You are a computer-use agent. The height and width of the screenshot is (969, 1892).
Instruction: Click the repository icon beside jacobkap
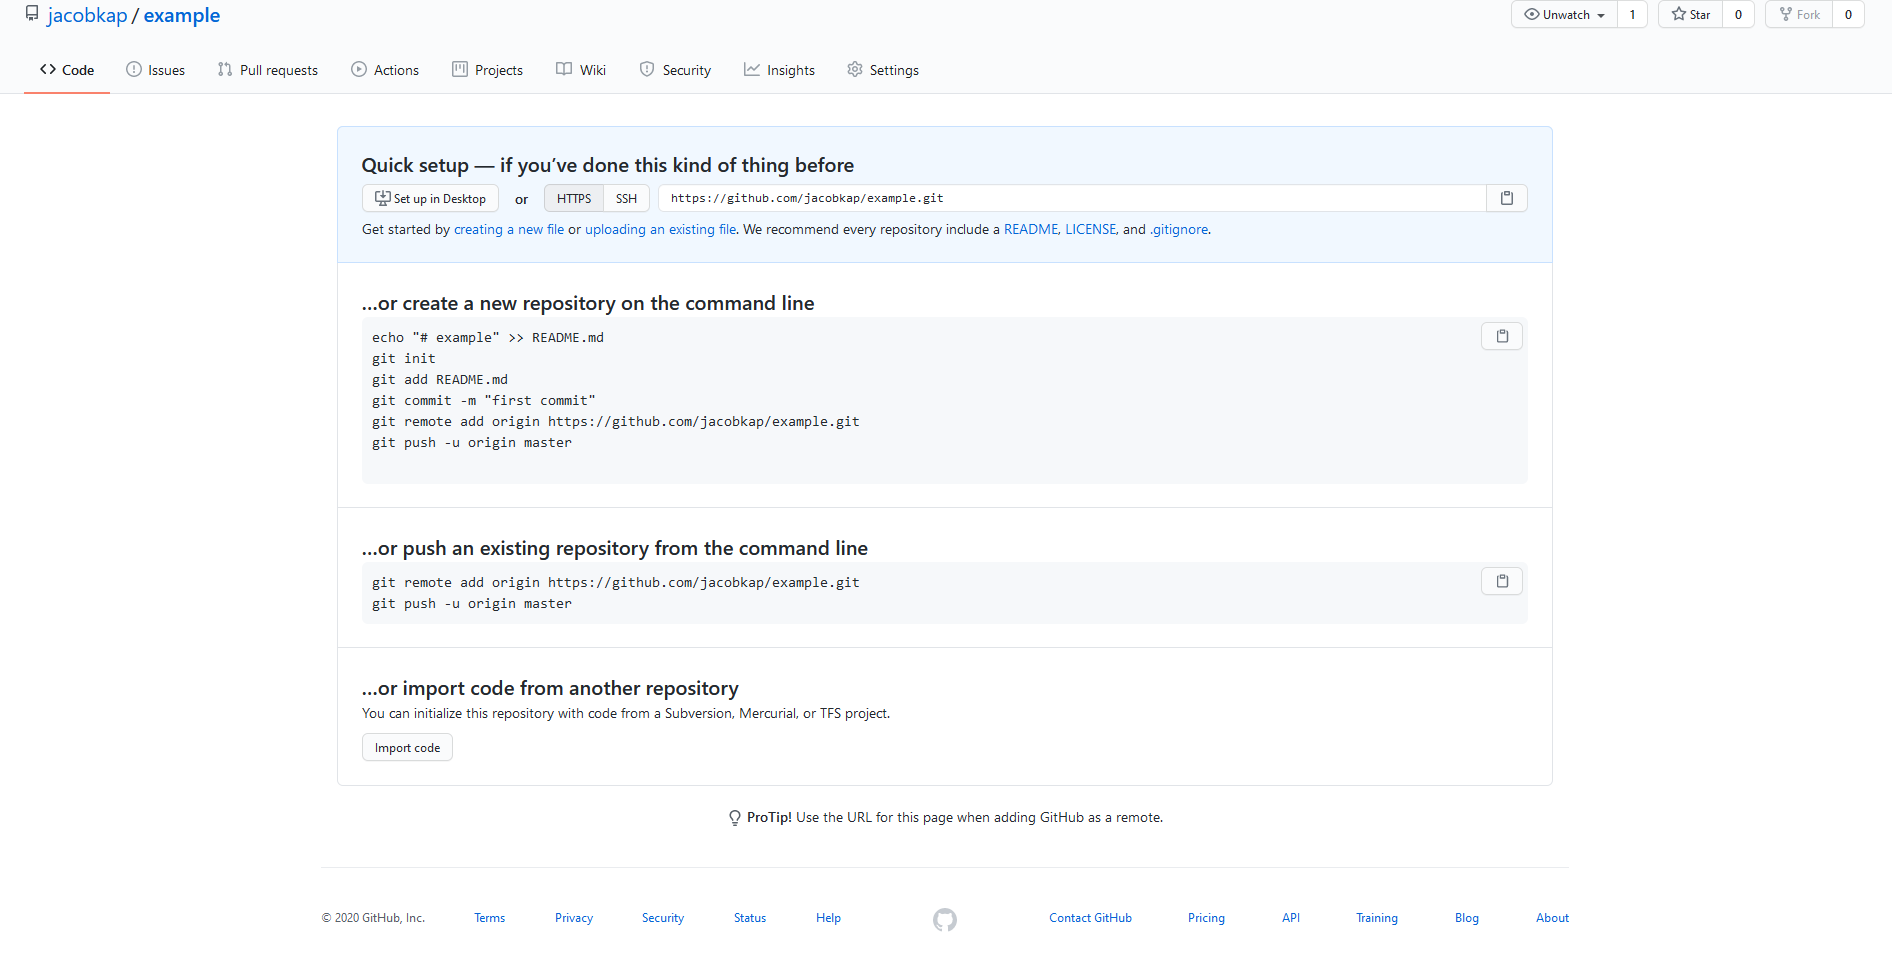tap(32, 14)
